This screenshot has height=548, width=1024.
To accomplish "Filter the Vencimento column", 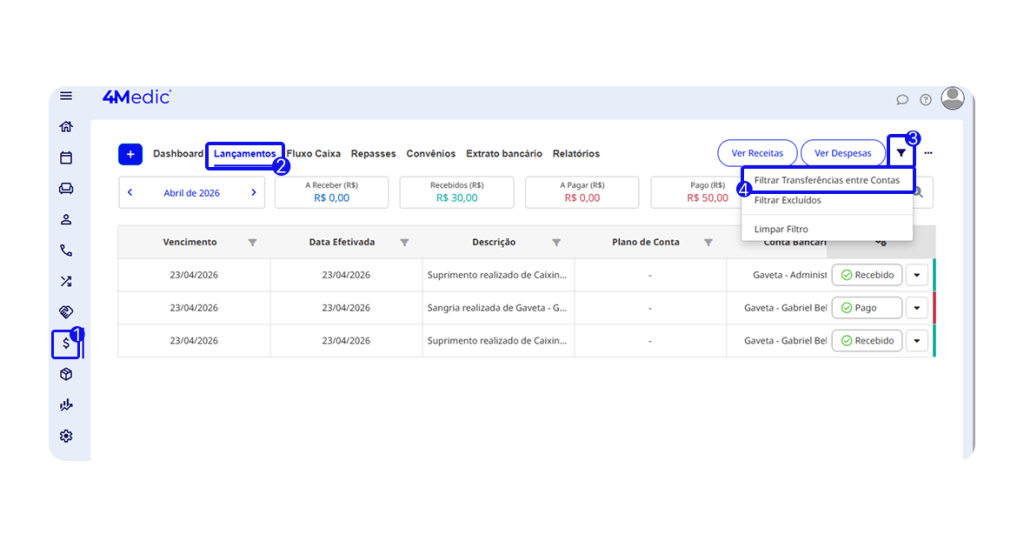I will 252,242.
